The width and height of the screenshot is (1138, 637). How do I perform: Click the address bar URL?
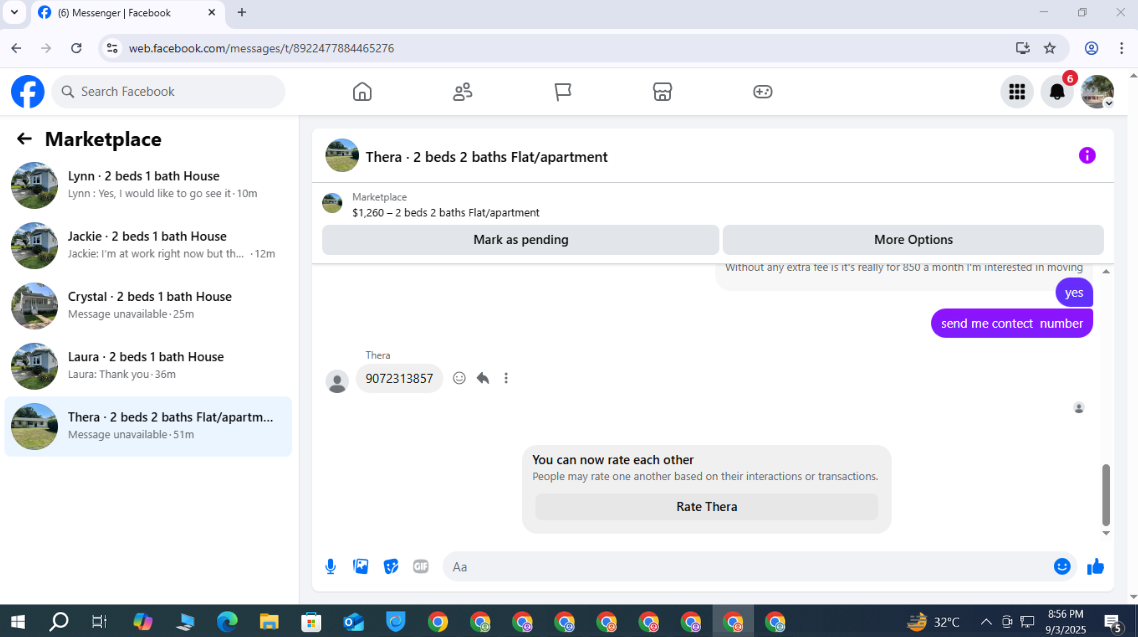261,48
